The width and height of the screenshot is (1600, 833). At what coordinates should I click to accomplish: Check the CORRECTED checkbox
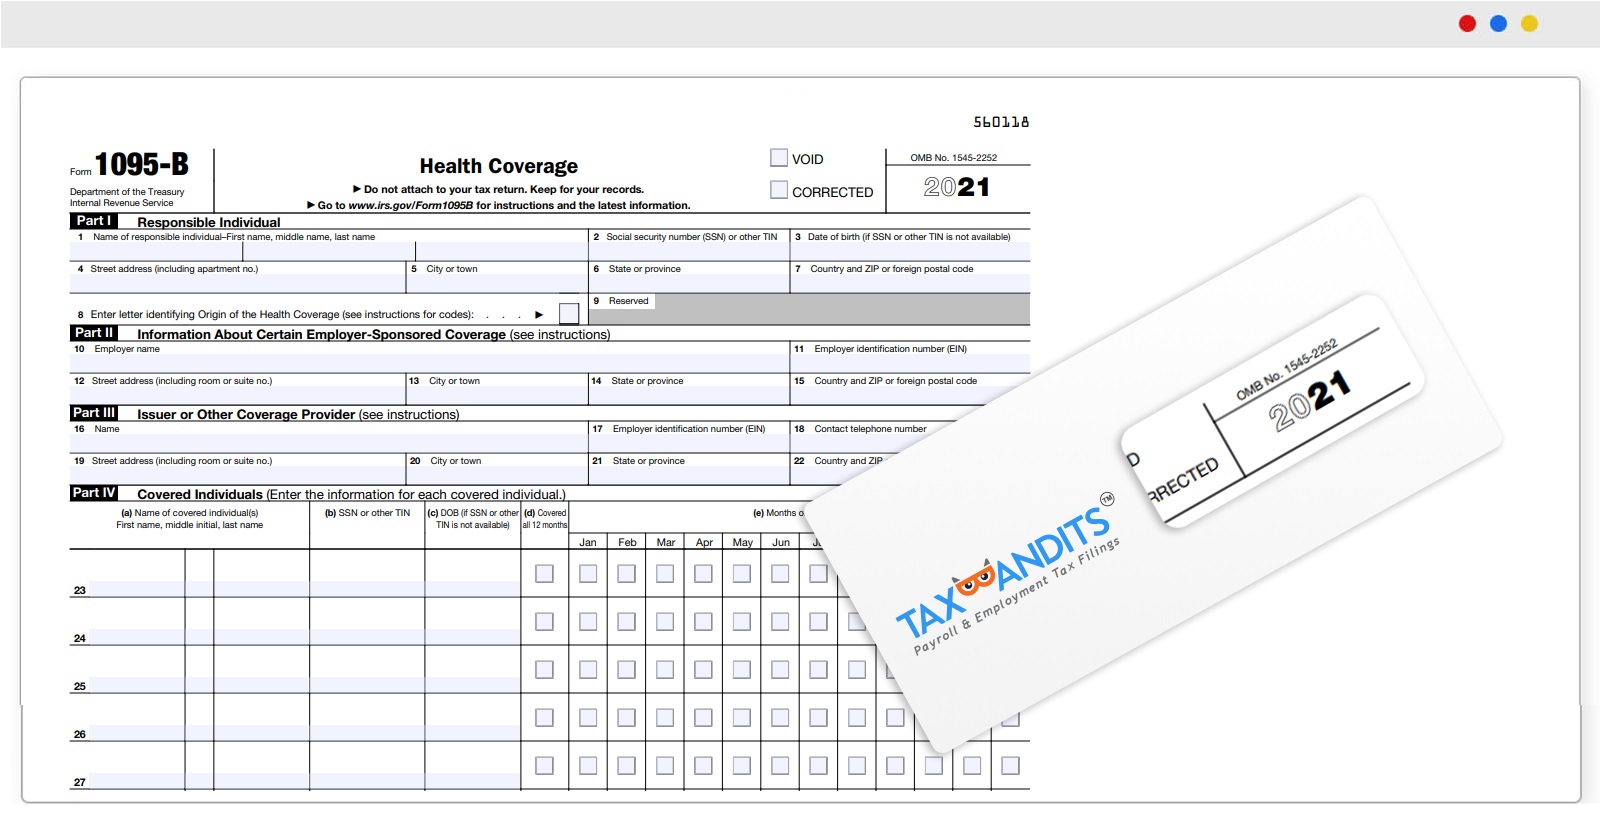click(779, 190)
